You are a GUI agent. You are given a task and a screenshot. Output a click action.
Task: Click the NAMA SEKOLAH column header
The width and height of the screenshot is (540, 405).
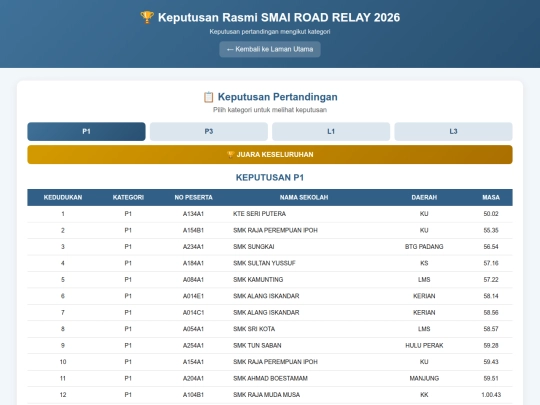point(304,197)
